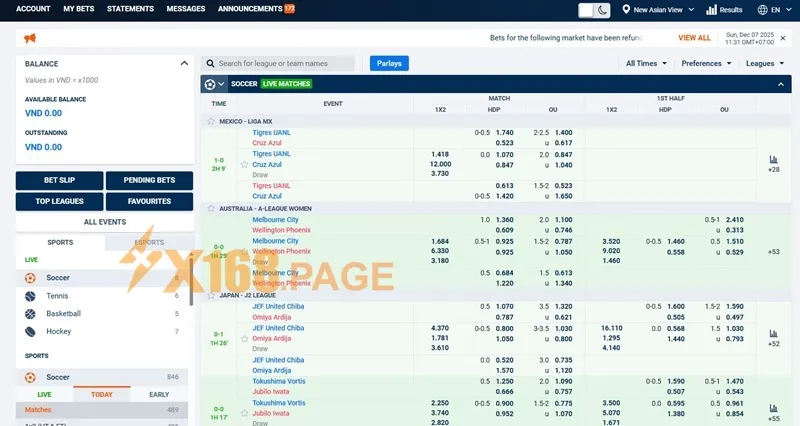Favourite the Australia A-League Women star
Image resolution: width=800 pixels, height=426 pixels.
tap(211, 208)
